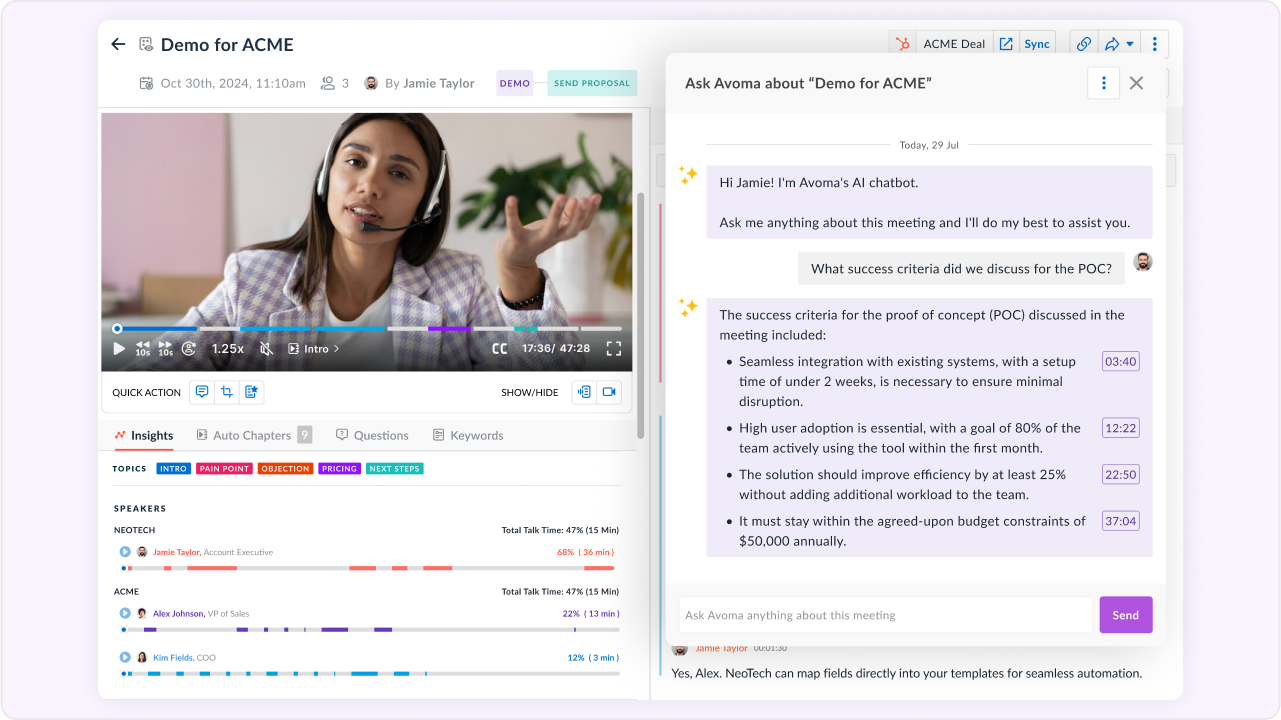Open the Auto Chapters tab
Screen dimensions: 1281x720
click(253, 435)
